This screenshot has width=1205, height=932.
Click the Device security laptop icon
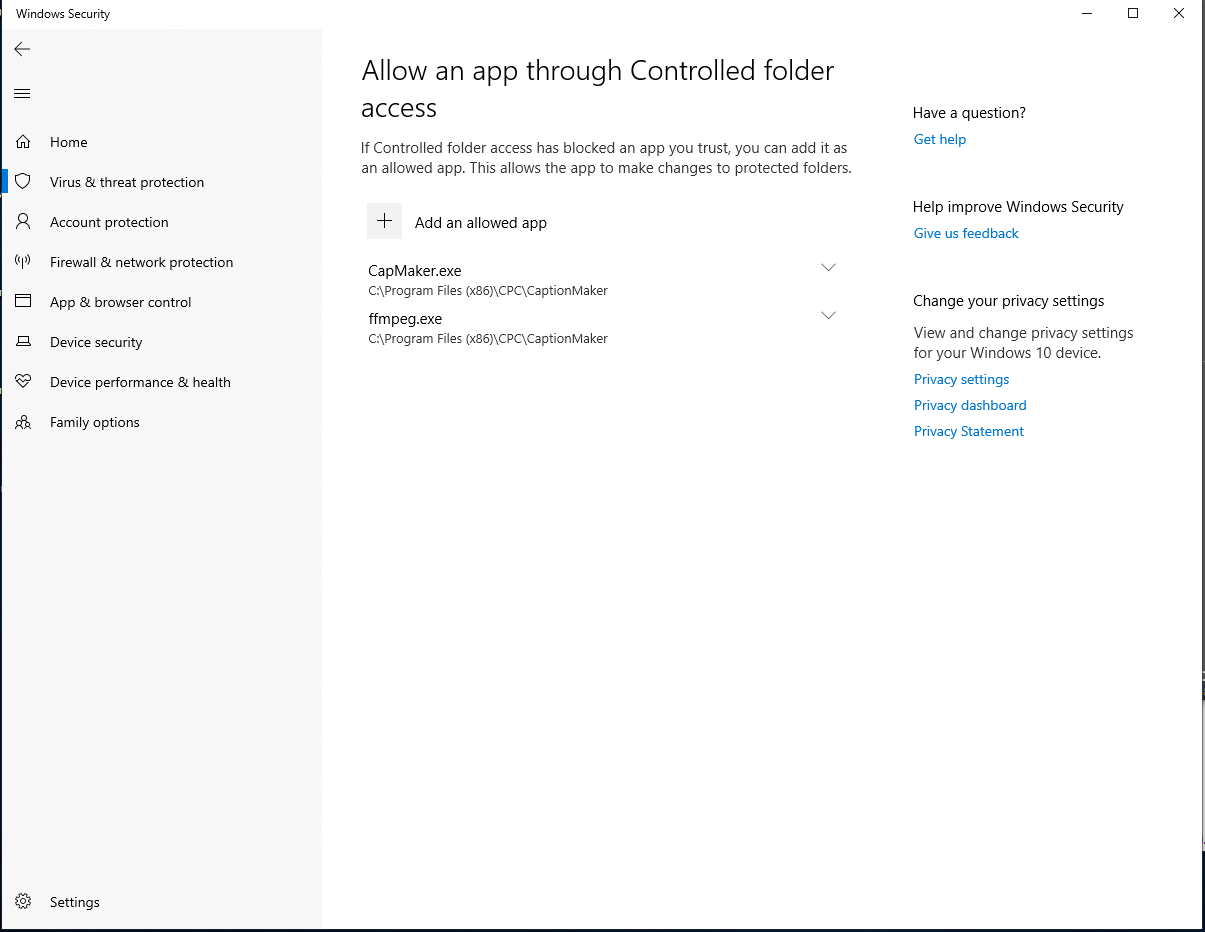[23, 342]
